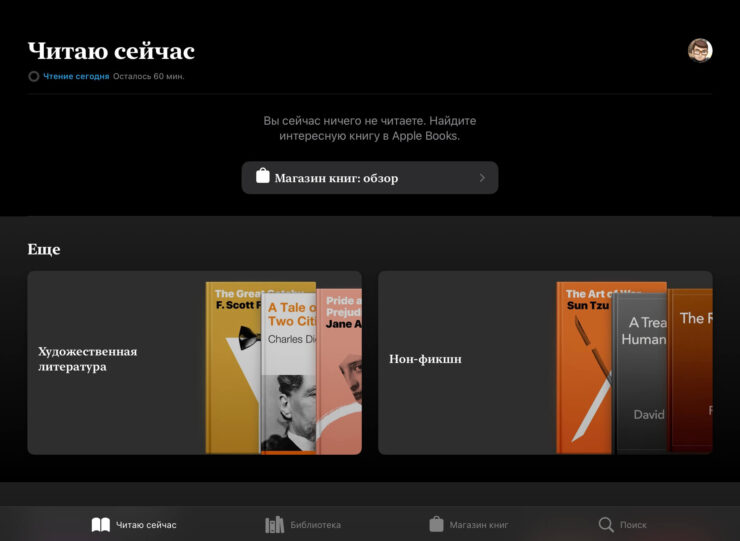
Task: Open The Art of War book cover
Action: pyautogui.click(x=585, y=370)
